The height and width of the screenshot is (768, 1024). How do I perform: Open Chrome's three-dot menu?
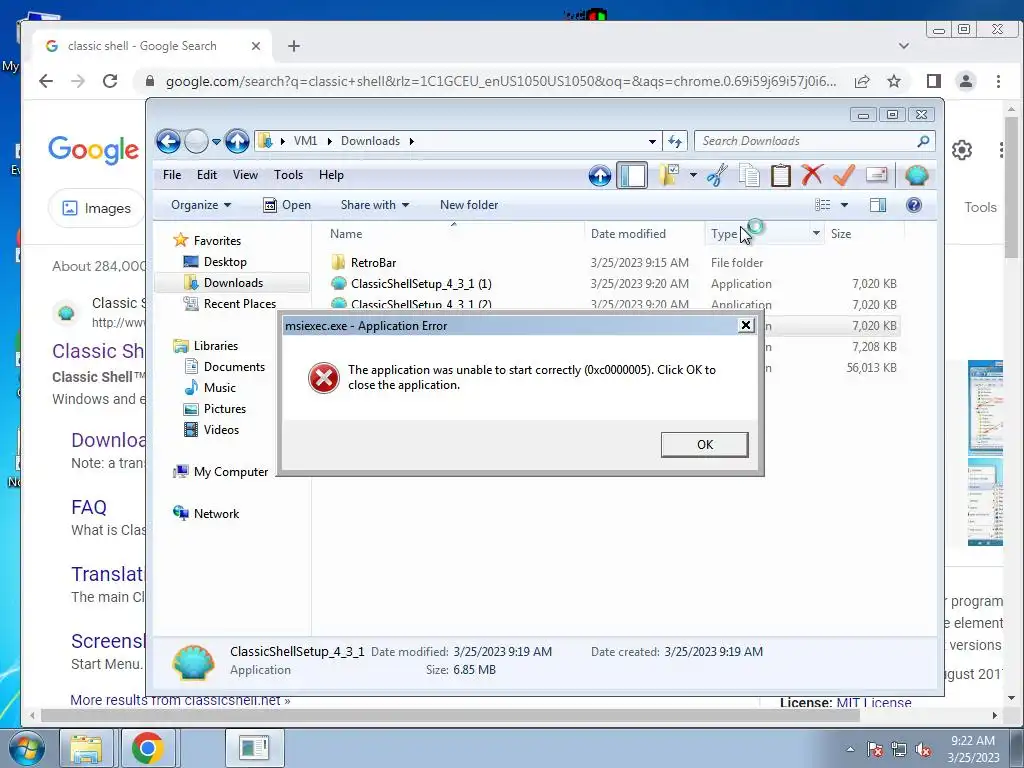998,81
